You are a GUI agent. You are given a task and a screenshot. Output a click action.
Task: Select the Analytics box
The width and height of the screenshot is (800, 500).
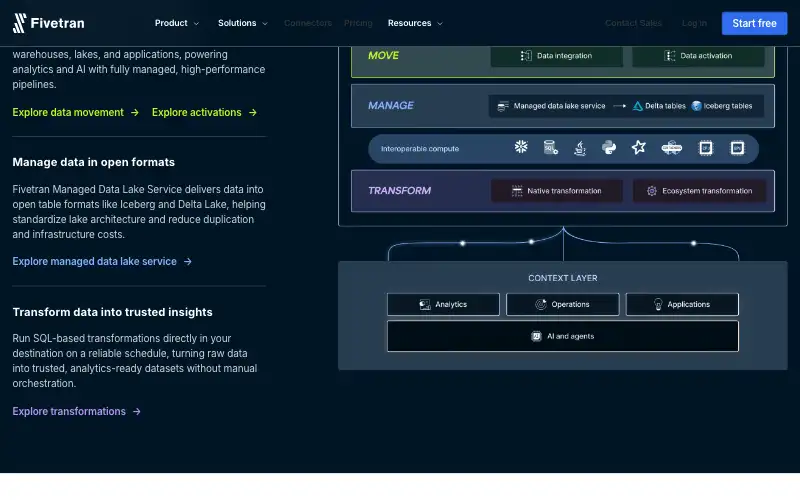tap(443, 304)
